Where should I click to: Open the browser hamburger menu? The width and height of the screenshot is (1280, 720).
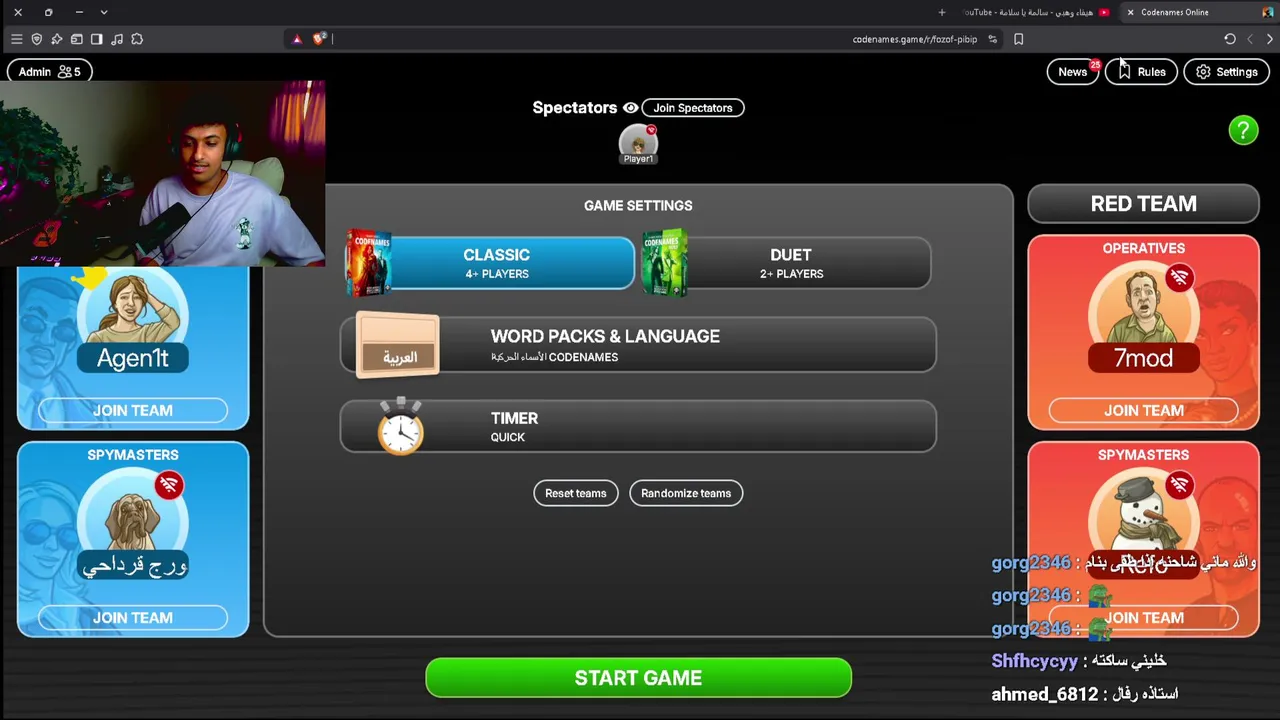click(17, 39)
